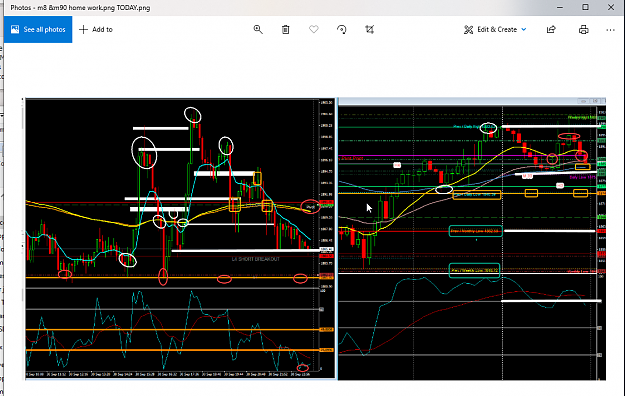Rotate the photo

[x=342, y=30]
